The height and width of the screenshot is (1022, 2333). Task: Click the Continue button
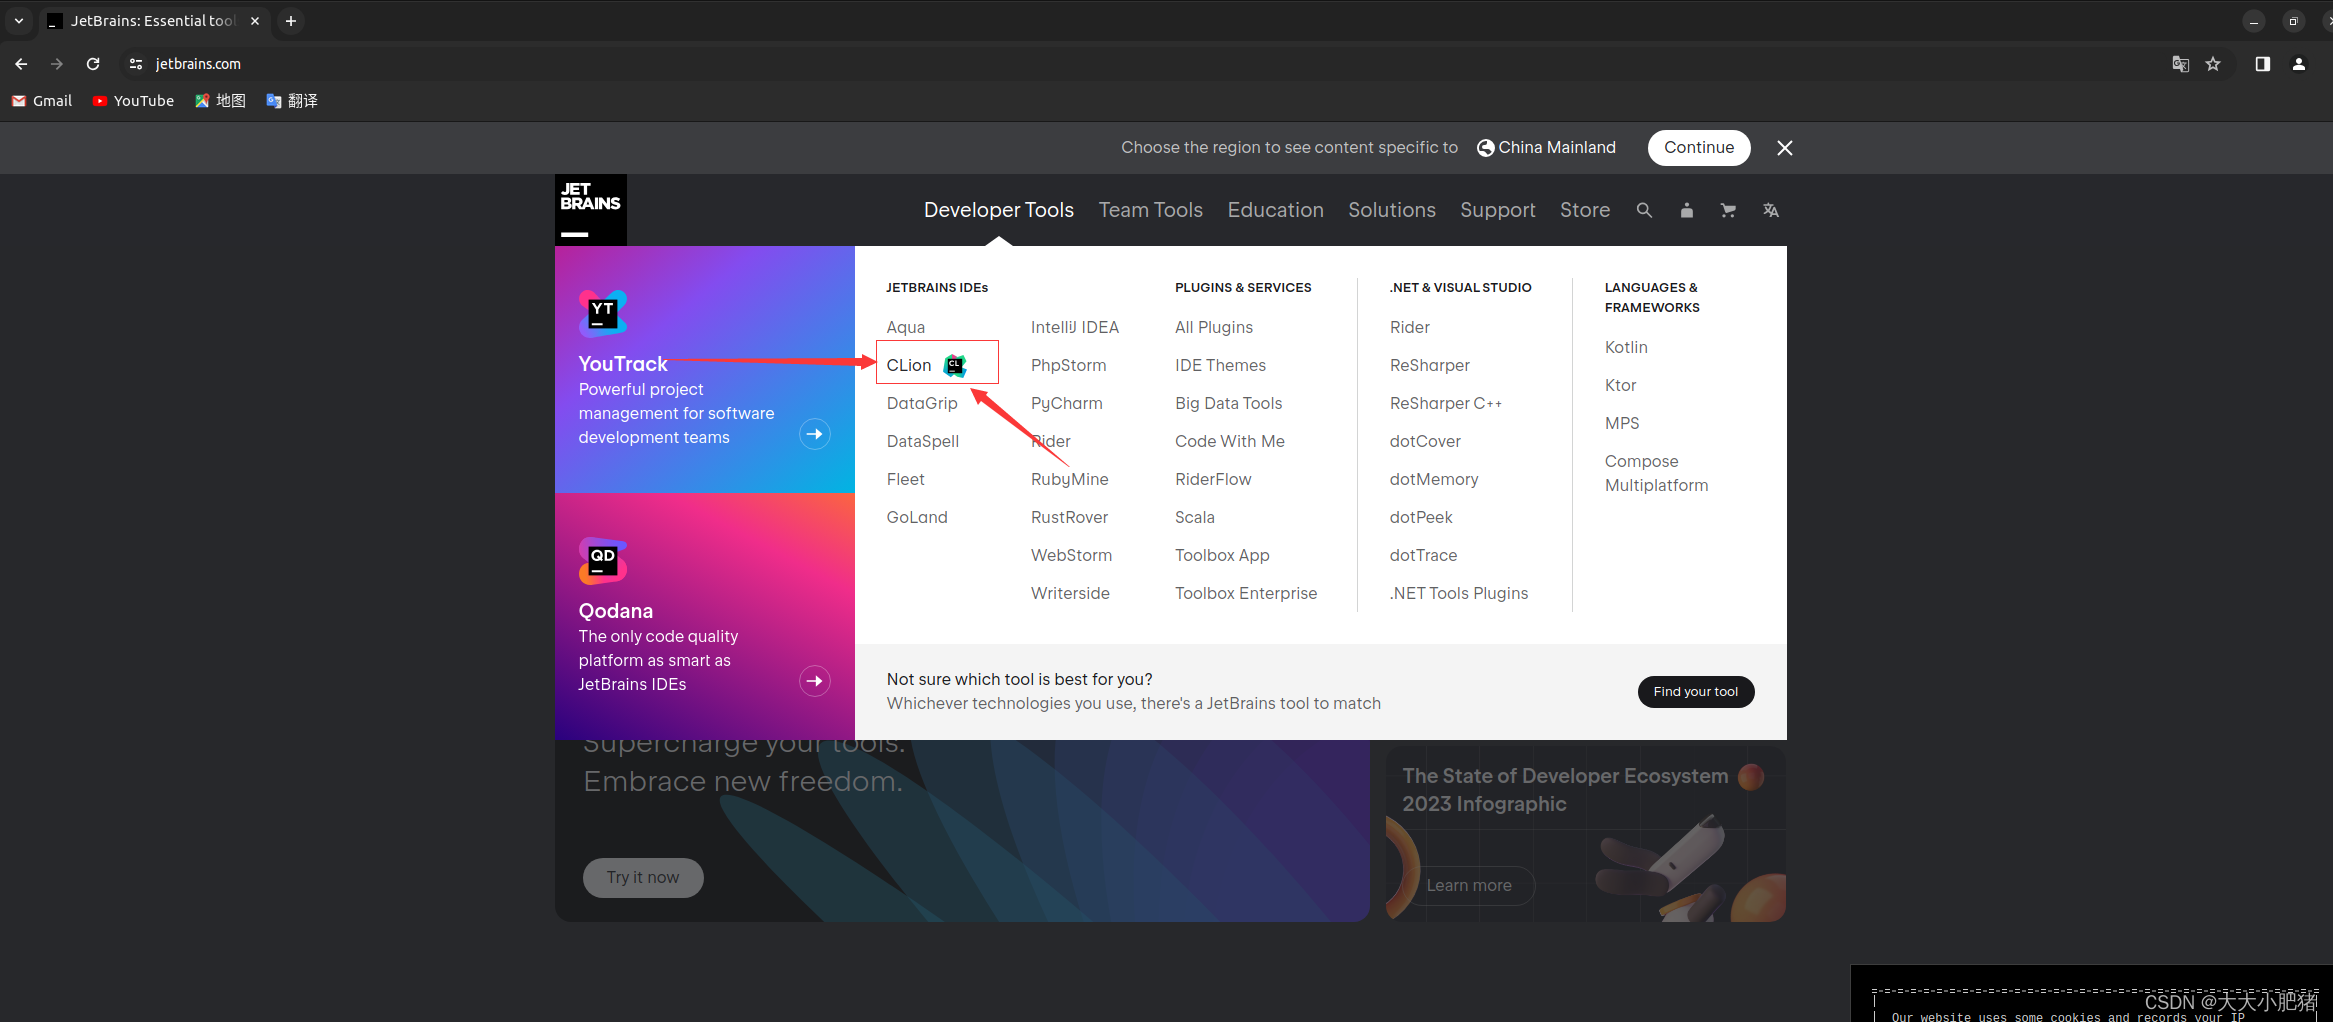[1699, 148]
